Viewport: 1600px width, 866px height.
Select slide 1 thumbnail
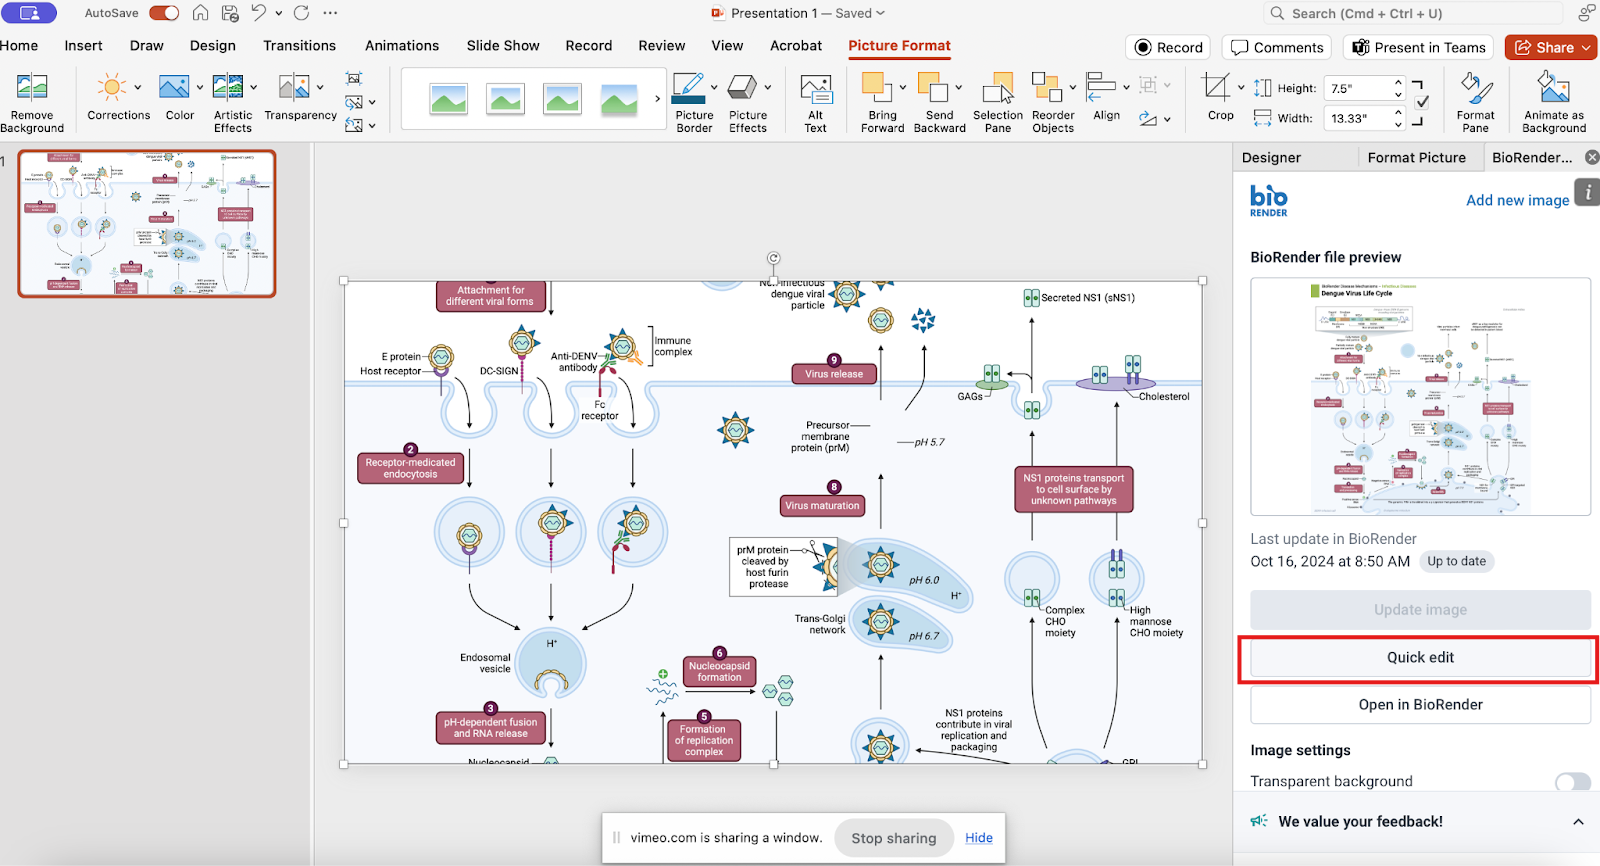(x=147, y=224)
